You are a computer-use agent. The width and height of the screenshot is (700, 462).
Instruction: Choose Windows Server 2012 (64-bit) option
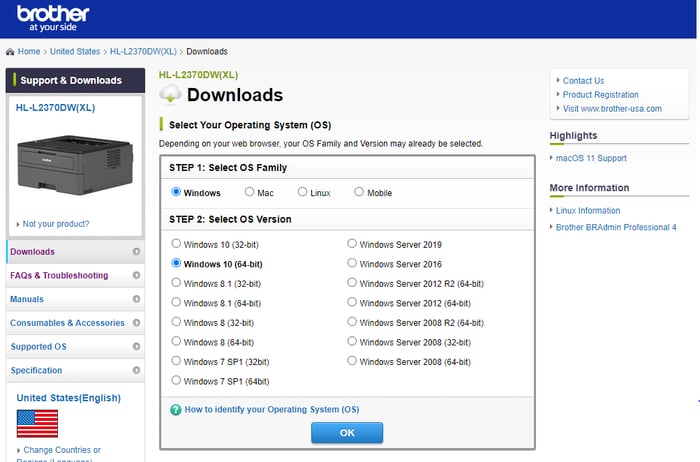(x=352, y=302)
